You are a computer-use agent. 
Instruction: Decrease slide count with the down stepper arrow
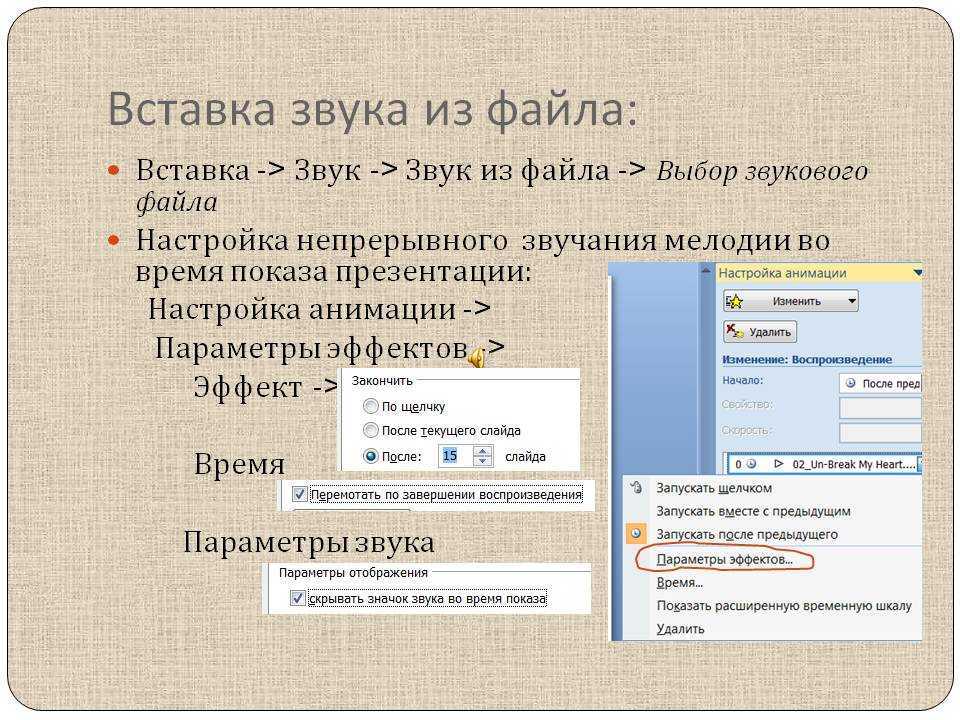(482, 461)
